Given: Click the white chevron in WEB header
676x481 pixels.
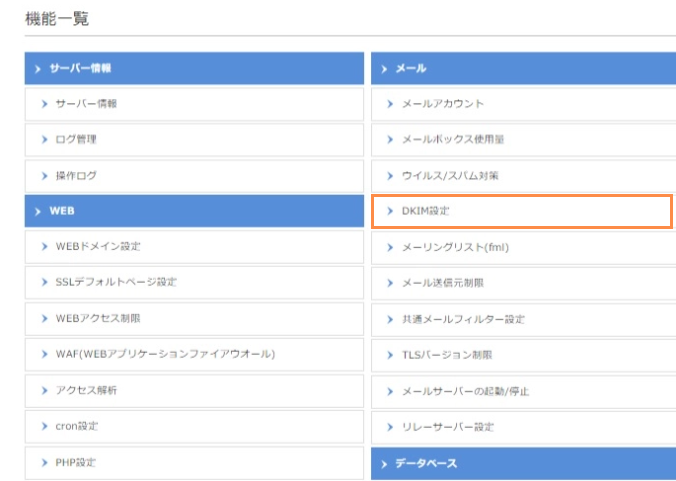Looking at the screenshot, I should click(38, 211).
